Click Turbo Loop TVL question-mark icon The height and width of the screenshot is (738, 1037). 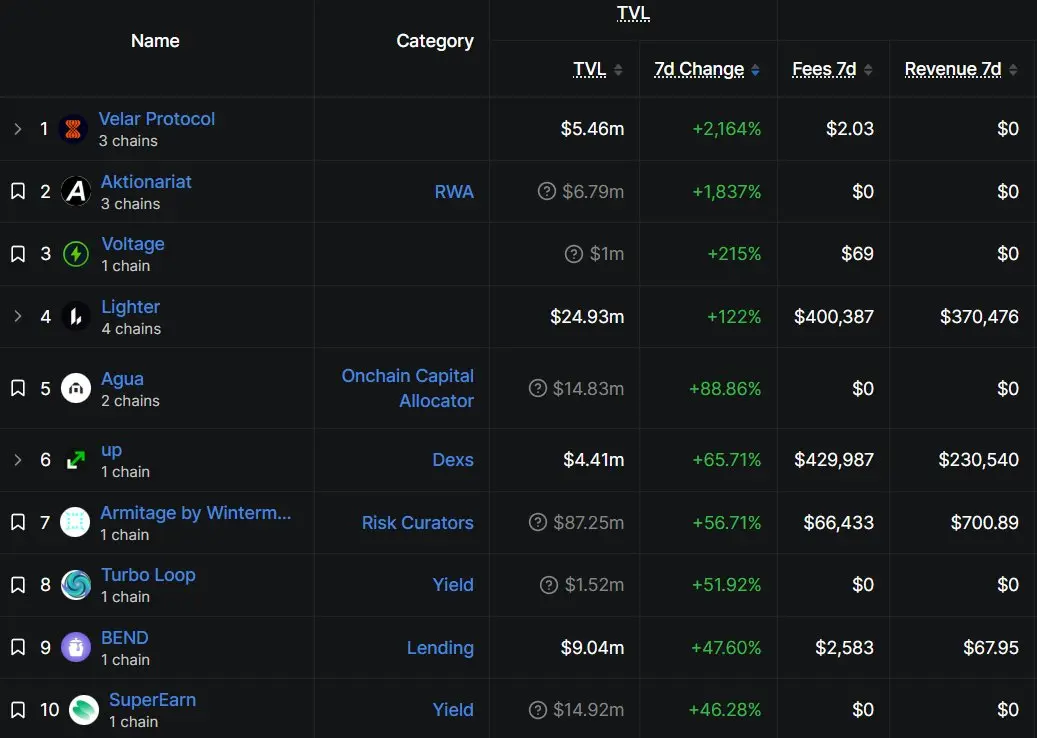click(549, 585)
